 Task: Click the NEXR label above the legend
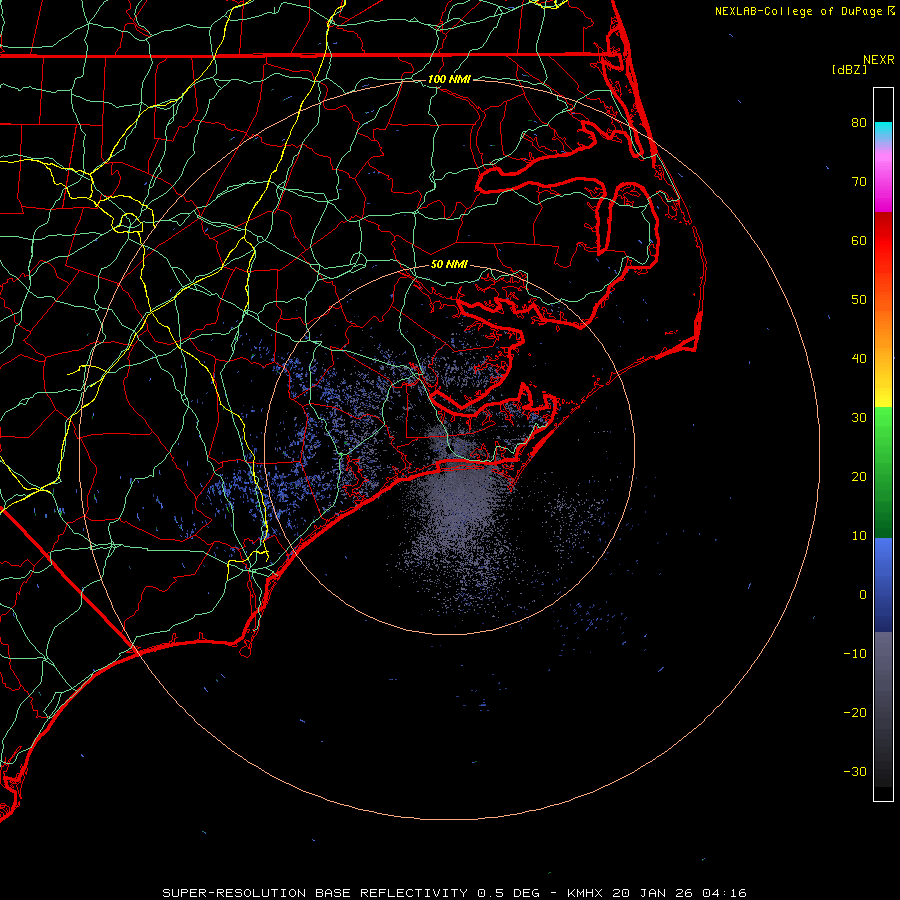pos(879,60)
